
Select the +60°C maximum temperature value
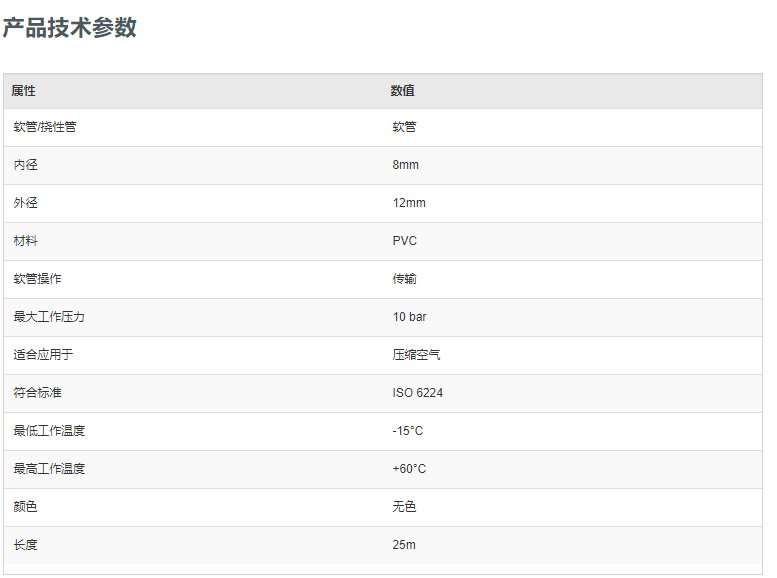[x=409, y=468]
